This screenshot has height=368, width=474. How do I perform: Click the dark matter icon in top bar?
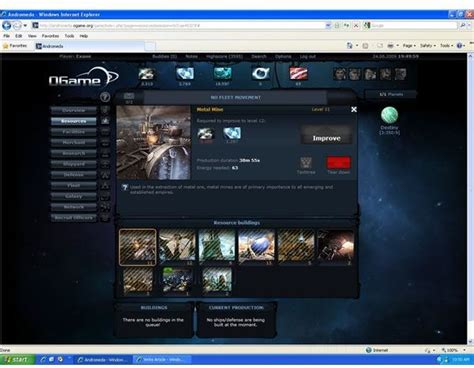[260, 74]
